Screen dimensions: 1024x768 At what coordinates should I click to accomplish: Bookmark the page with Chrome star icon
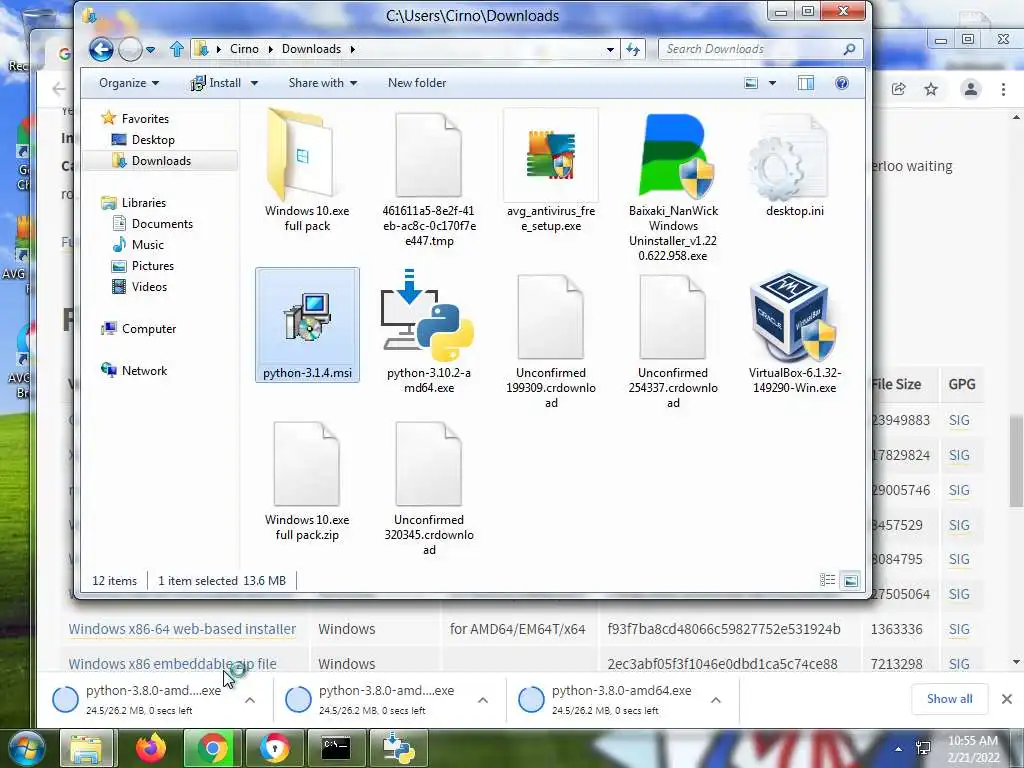(931, 89)
